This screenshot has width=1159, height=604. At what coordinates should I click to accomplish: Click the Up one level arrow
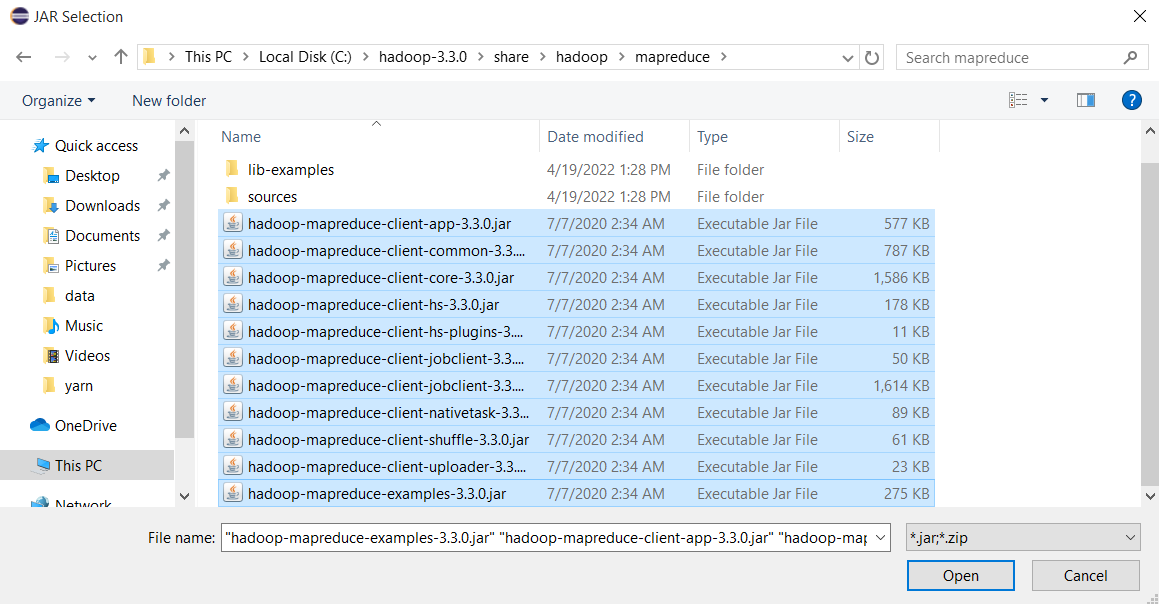(x=121, y=57)
